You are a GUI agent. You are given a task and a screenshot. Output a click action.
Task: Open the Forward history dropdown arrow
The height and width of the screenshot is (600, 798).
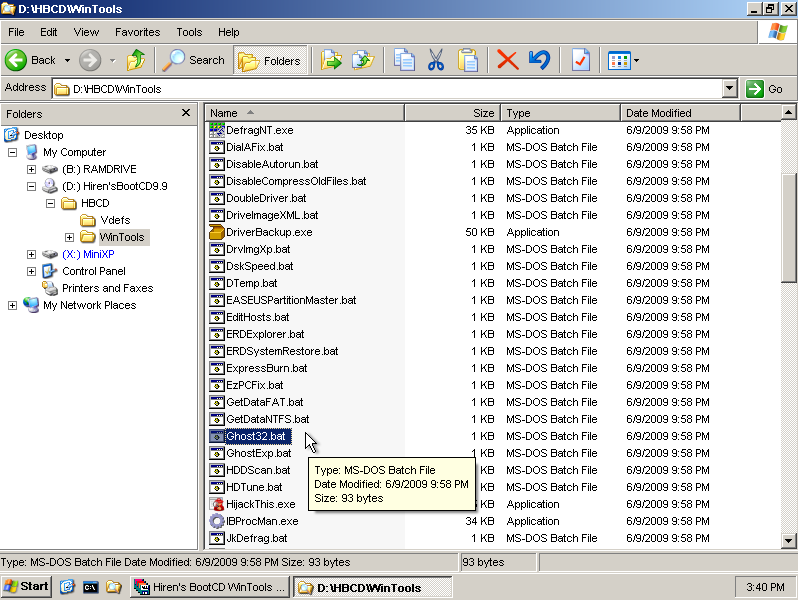[112, 61]
